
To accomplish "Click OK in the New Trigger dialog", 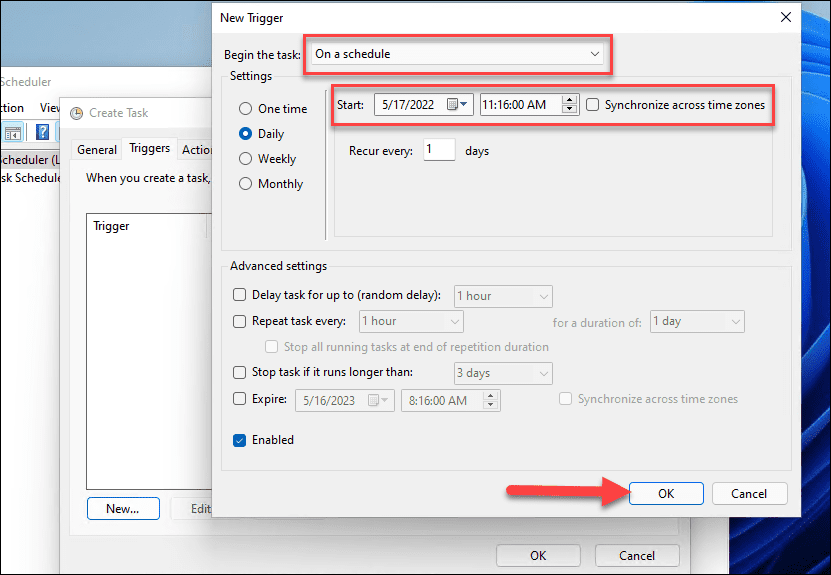I will (x=667, y=493).
